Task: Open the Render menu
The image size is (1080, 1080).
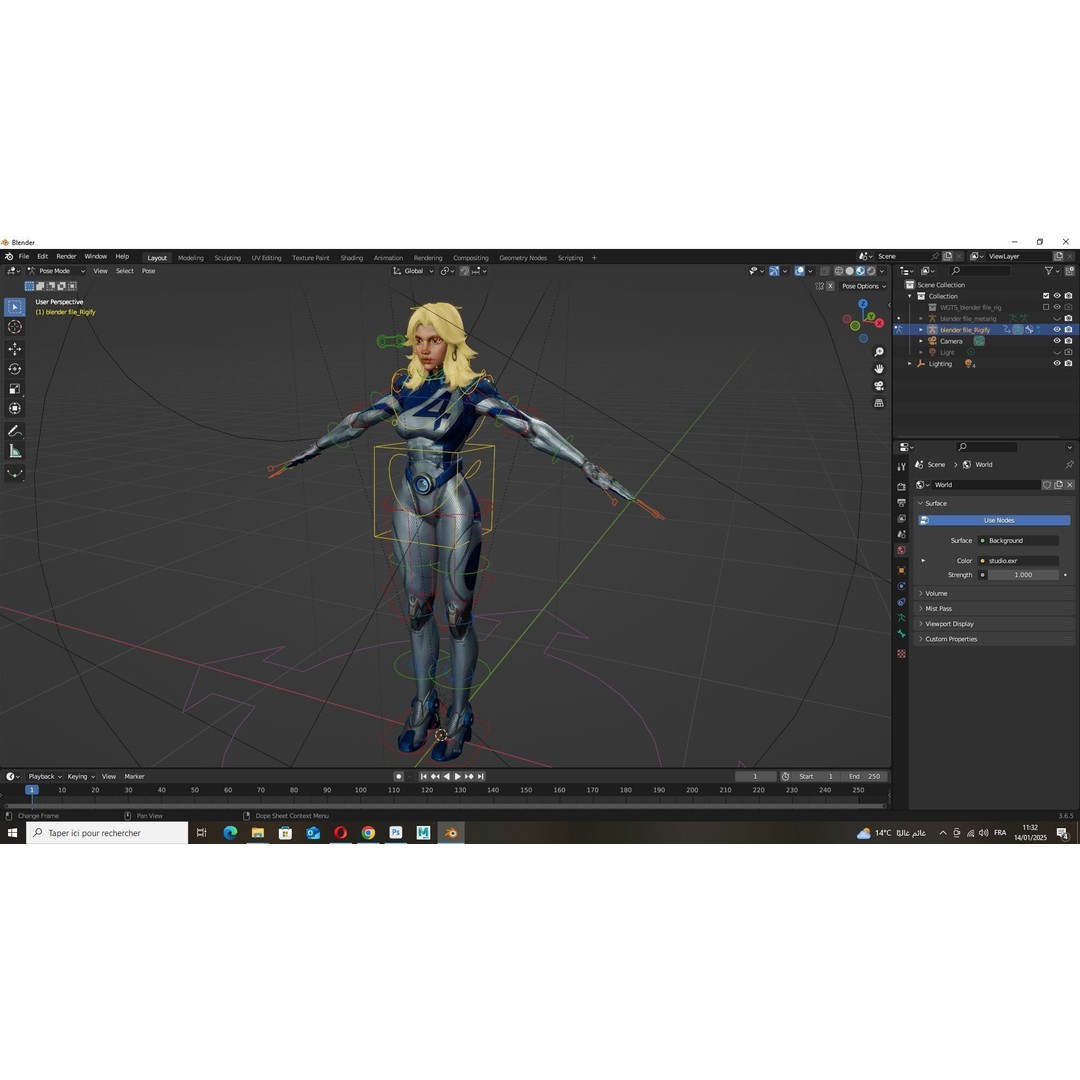Action: point(66,256)
